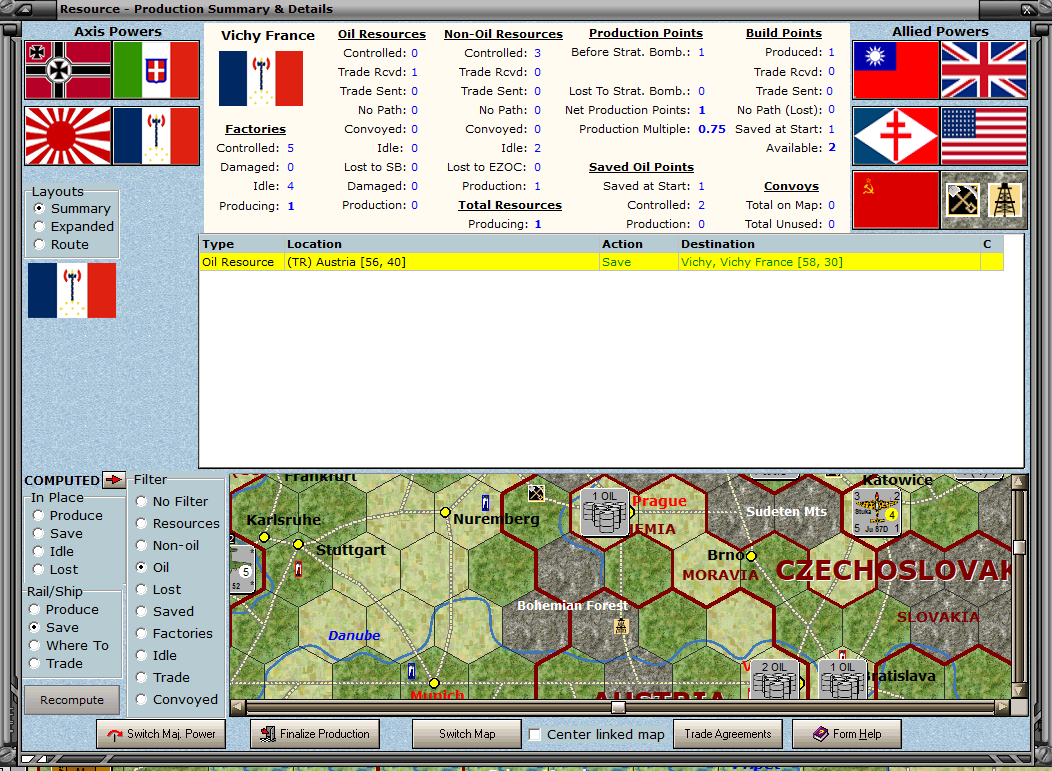Click the crossed pickaxe resources icon

[x=962, y=199]
